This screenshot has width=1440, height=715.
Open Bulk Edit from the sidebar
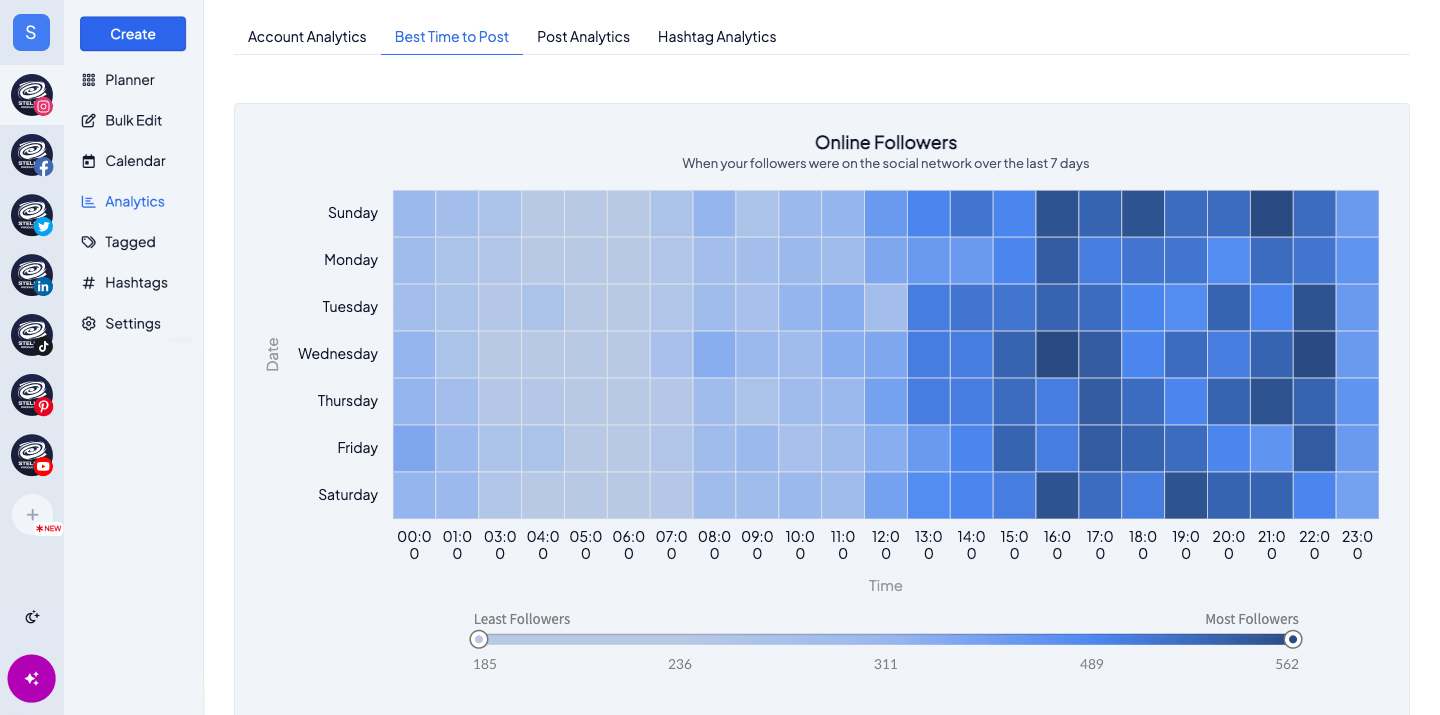pos(131,120)
